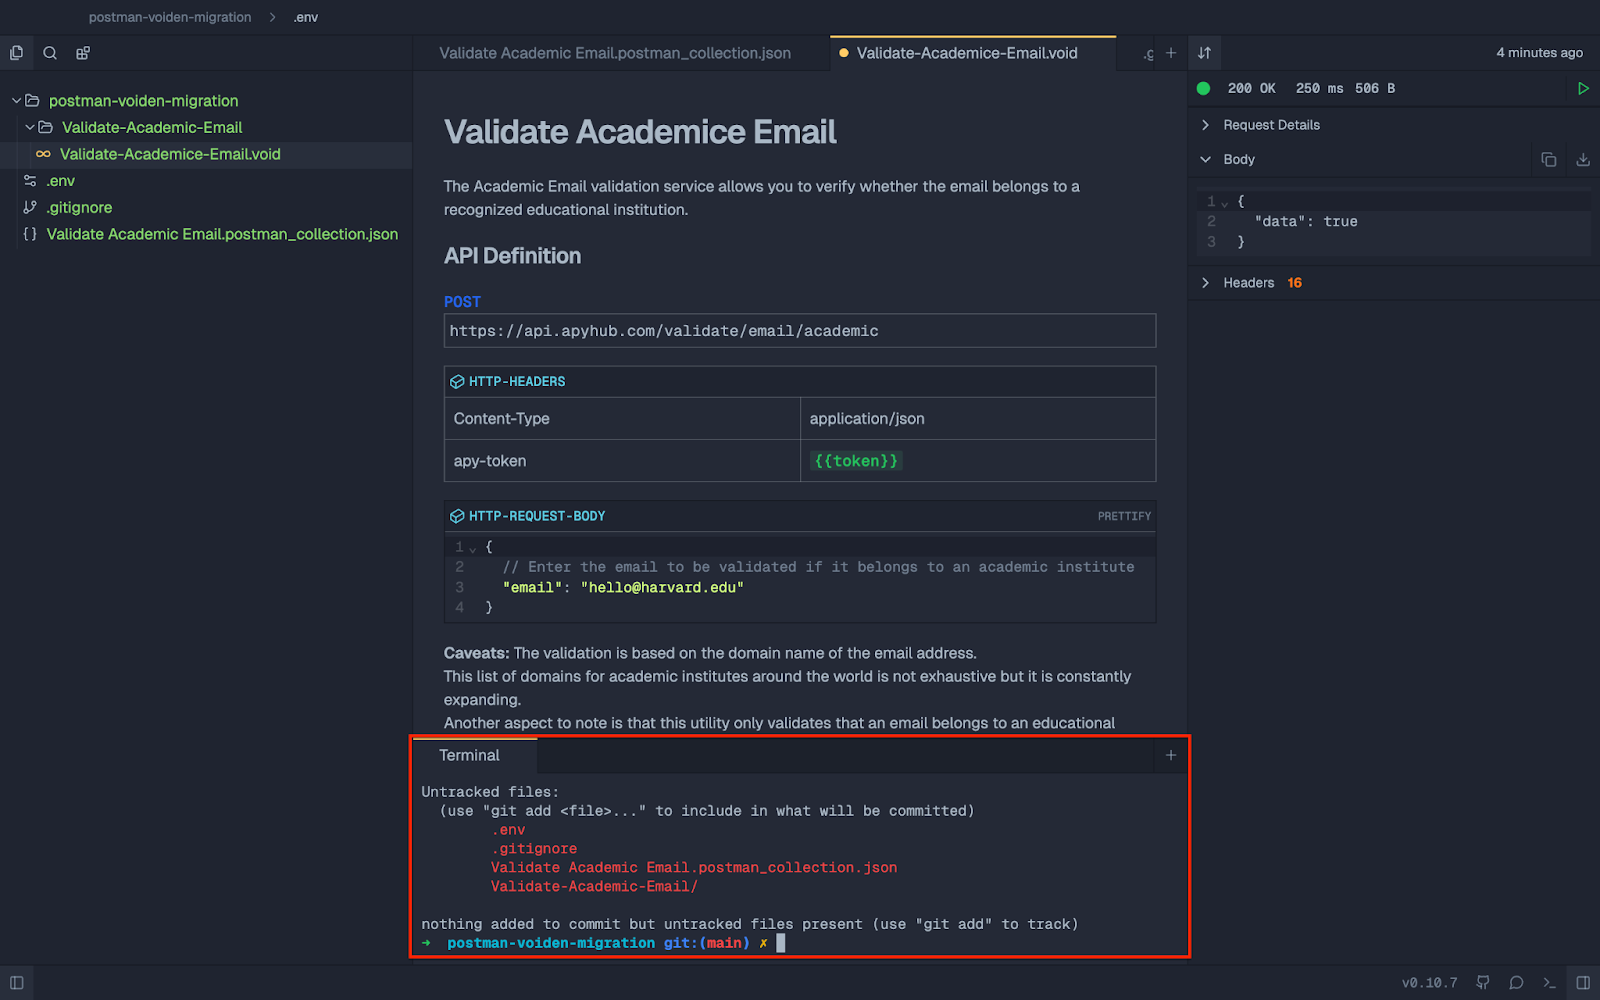Open feedback chat bubble icon
The height and width of the screenshot is (1000, 1600).
point(1516,982)
